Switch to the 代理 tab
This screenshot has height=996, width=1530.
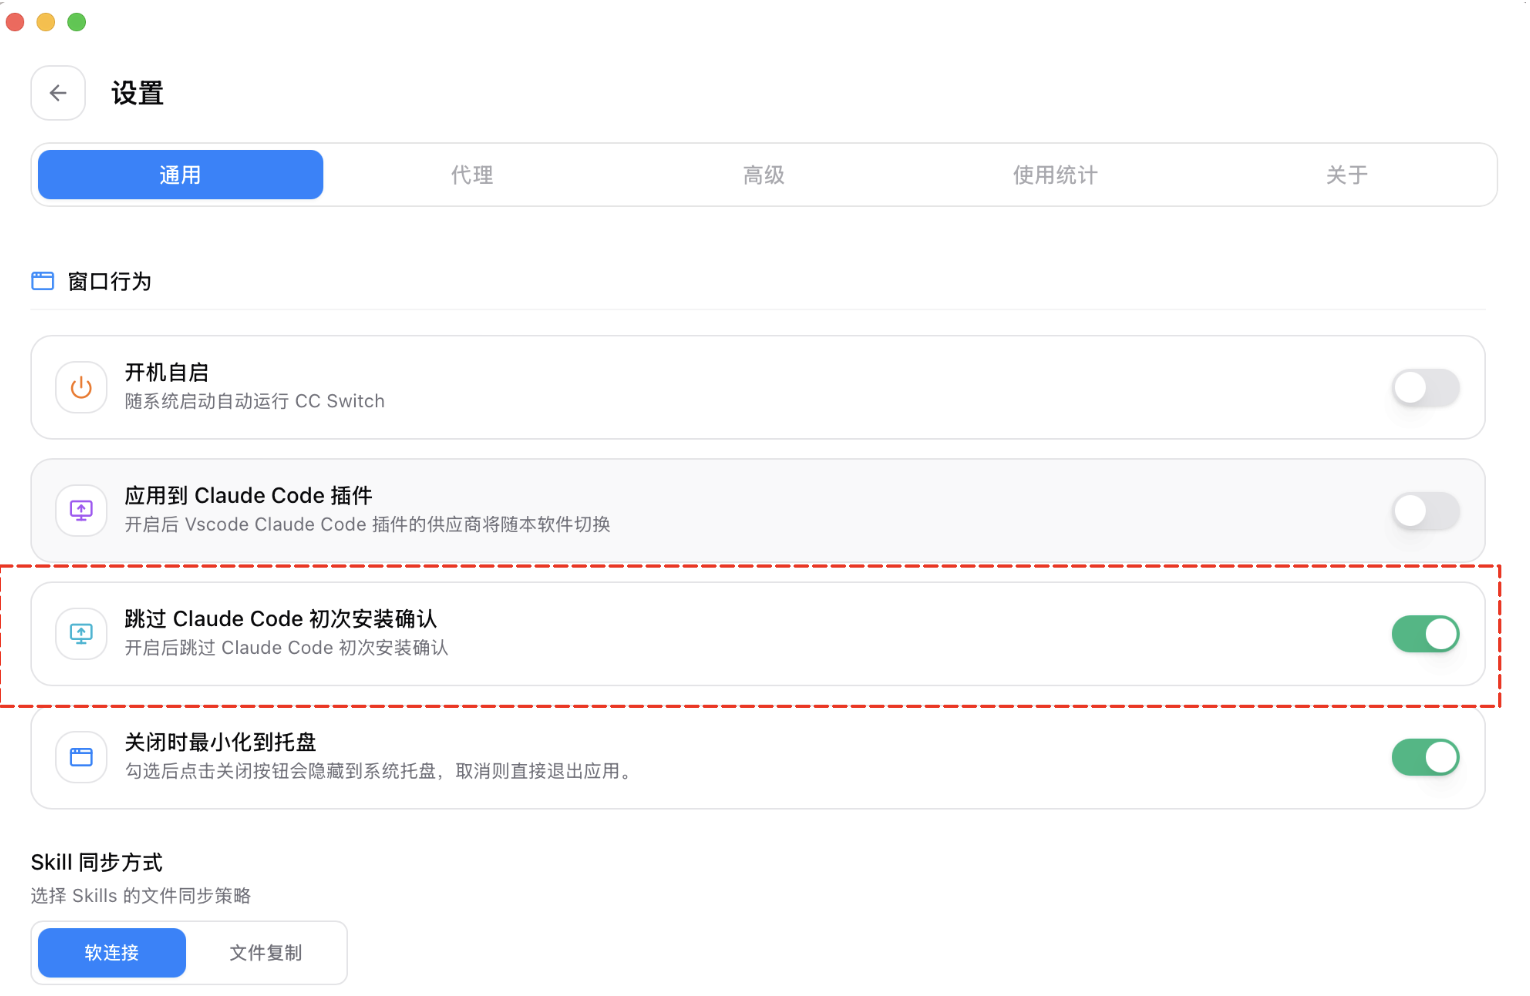click(x=471, y=174)
